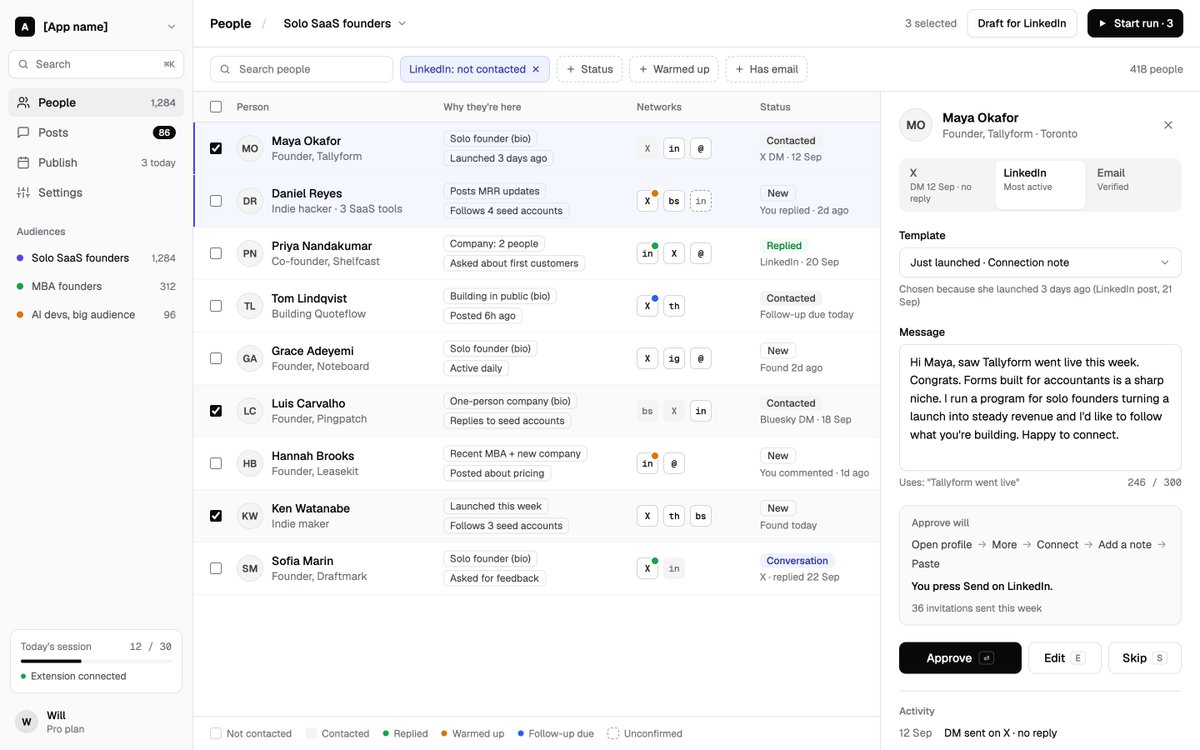Approve the message for Maya
The width and height of the screenshot is (1200, 750).
[960, 658]
